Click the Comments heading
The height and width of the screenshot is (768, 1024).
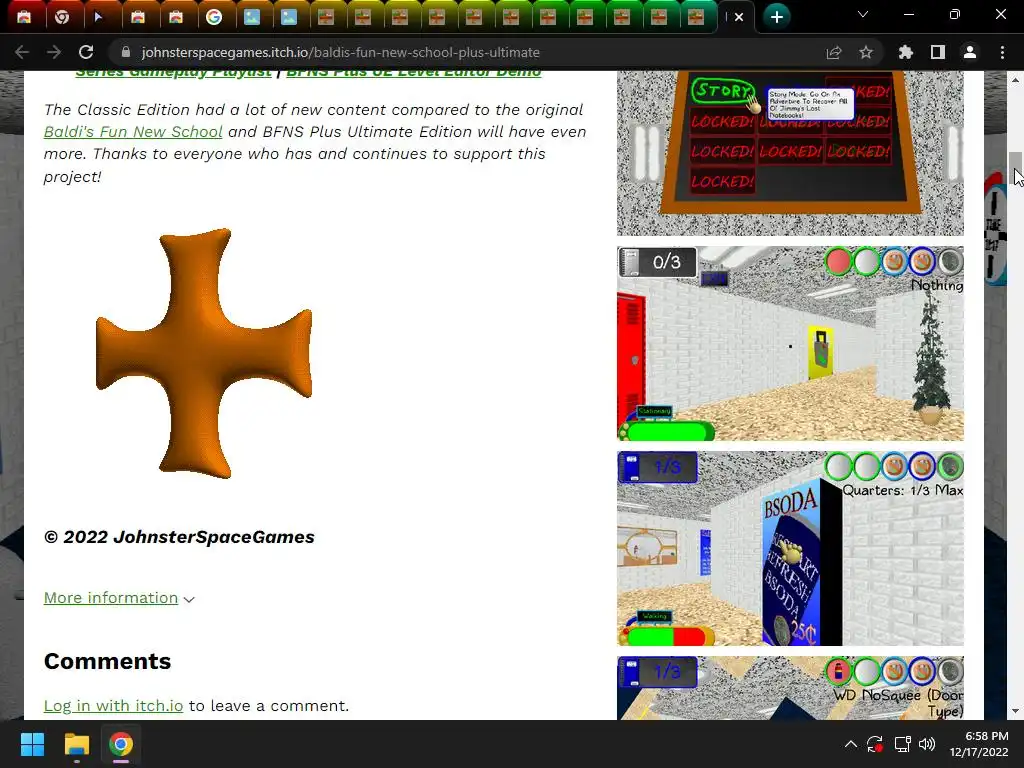(x=108, y=661)
